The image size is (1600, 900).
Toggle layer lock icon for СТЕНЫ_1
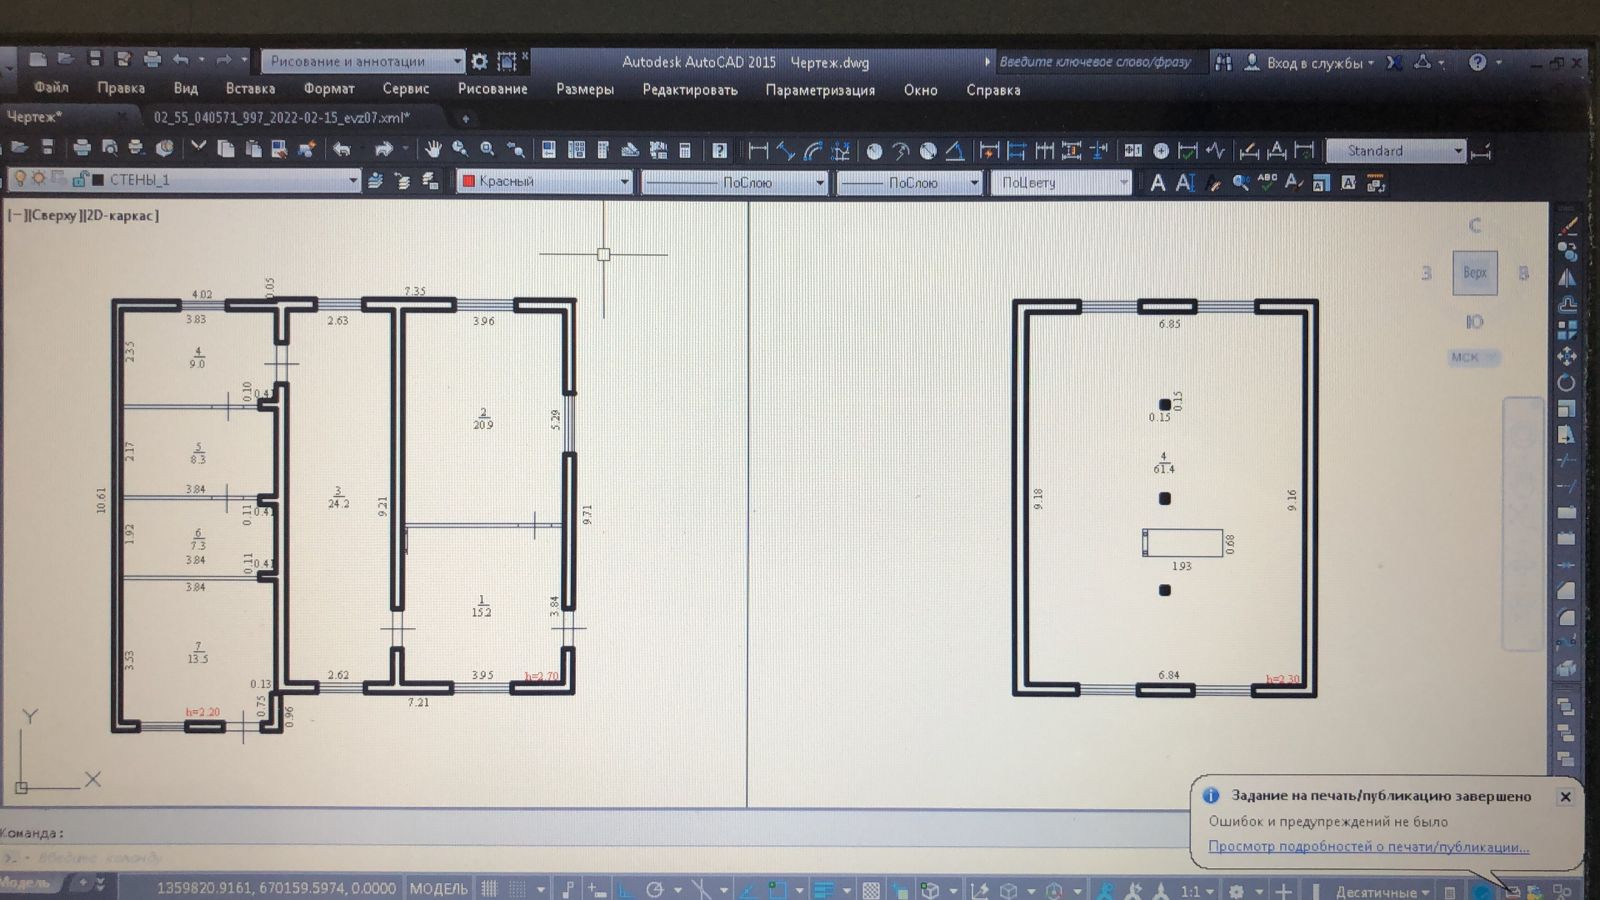coord(79,180)
